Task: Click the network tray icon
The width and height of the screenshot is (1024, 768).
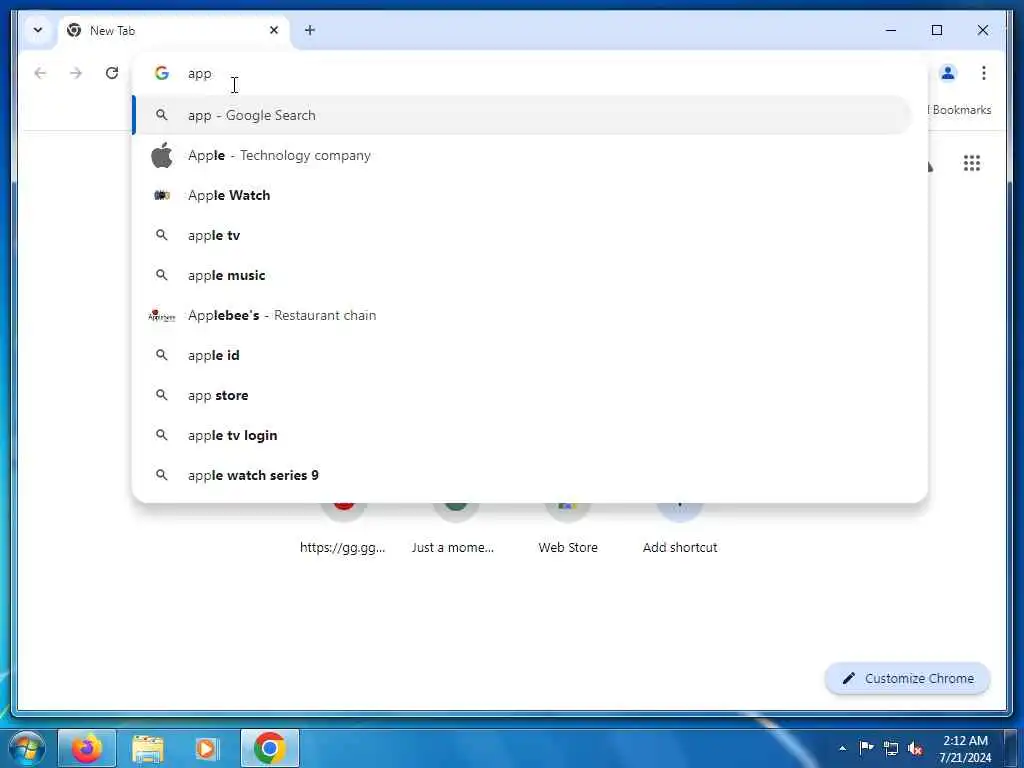Action: tap(891, 748)
